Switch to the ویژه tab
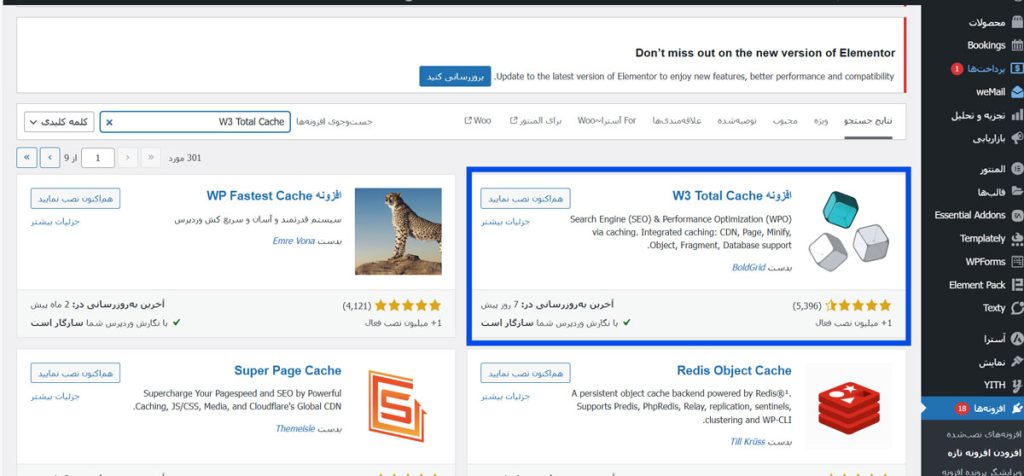 (x=821, y=121)
